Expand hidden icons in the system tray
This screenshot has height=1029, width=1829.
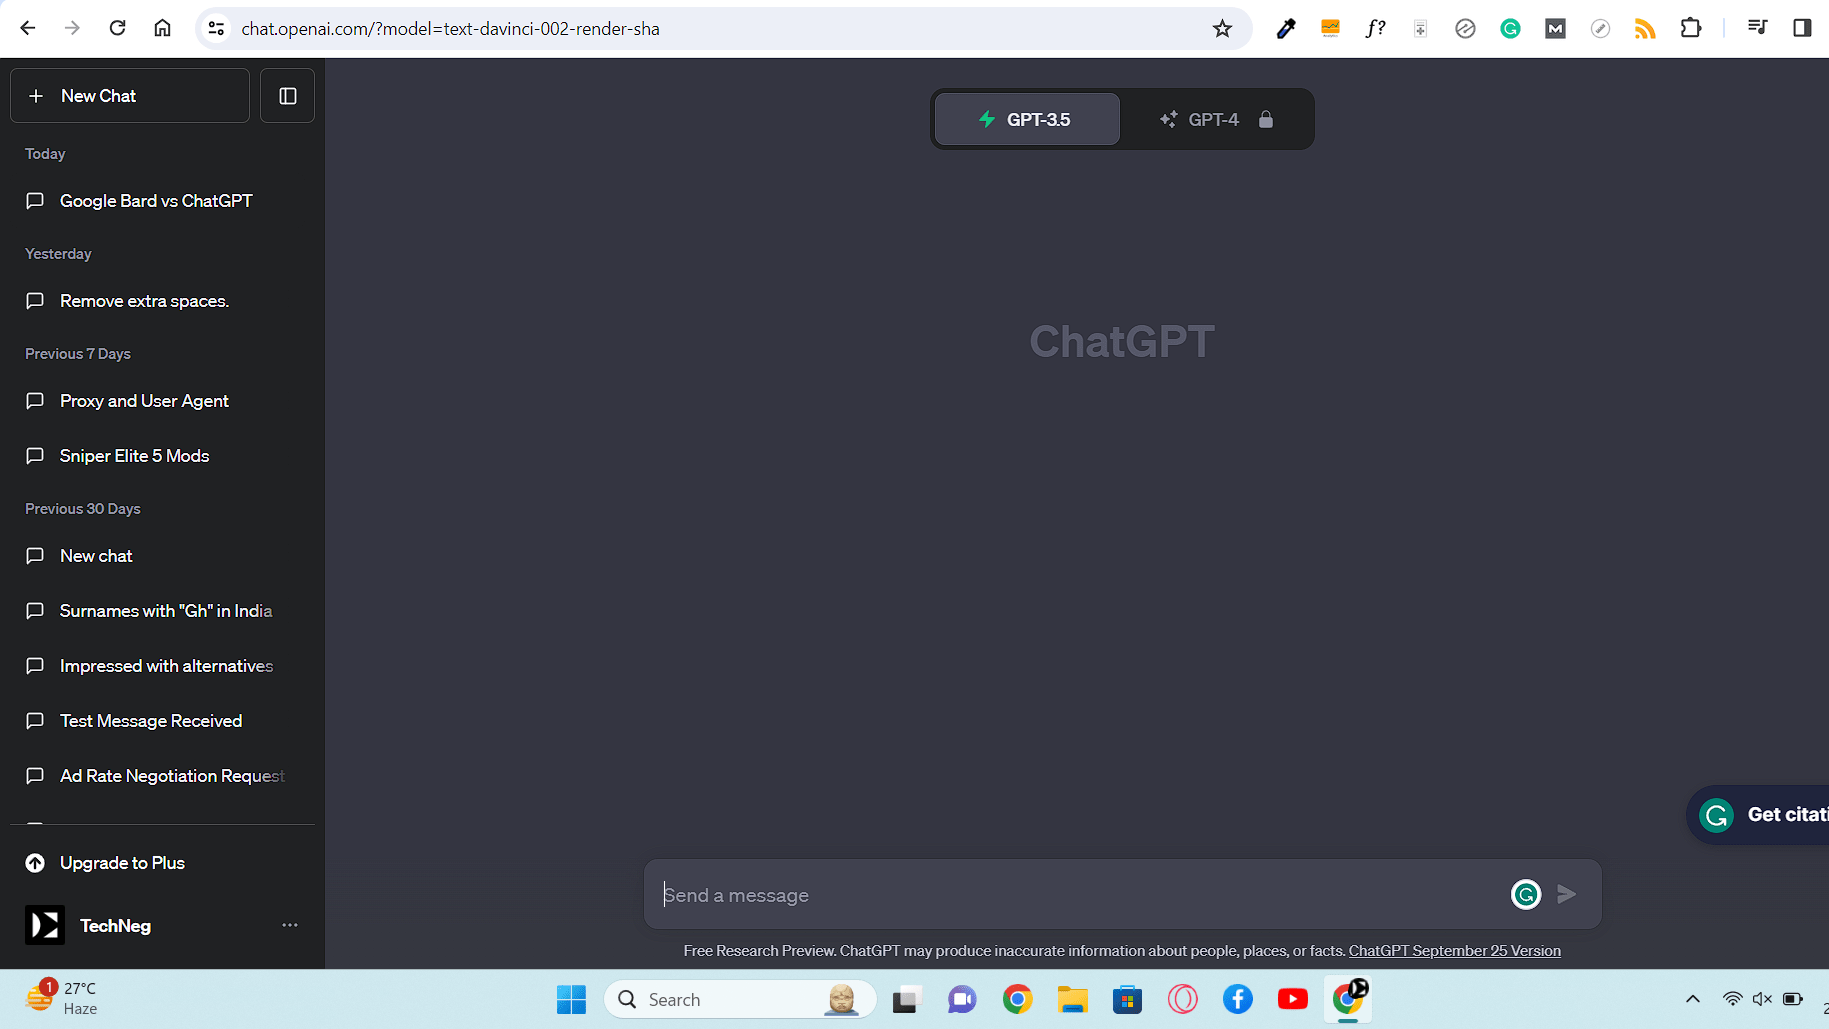[x=1692, y=998]
